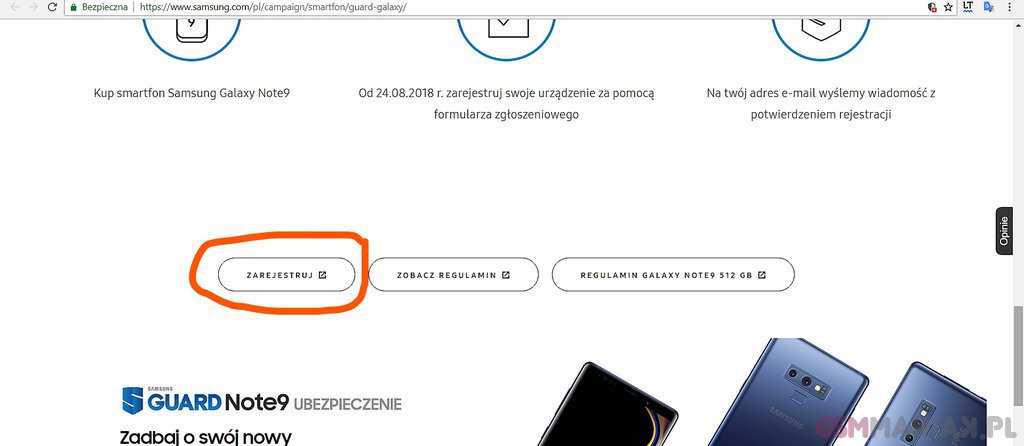Click the green secure padlock icon
The height and width of the screenshot is (446, 1024).
pyautogui.click(x=74, y=7)
